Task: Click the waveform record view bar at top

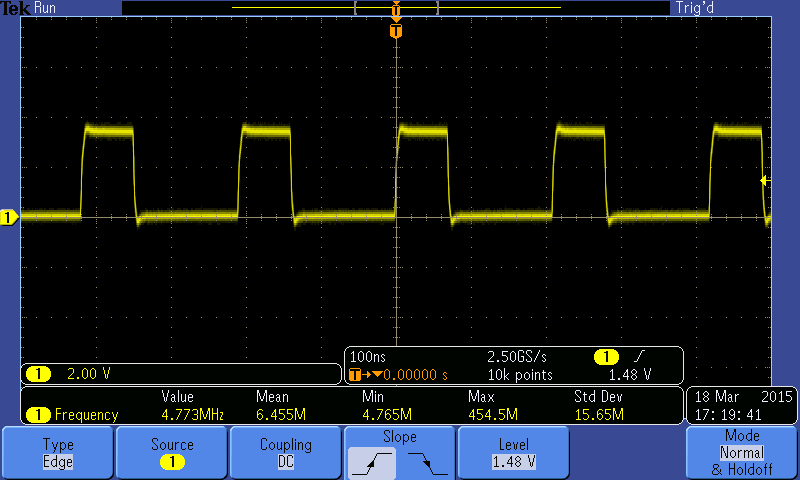Action: tap(396, 8)
